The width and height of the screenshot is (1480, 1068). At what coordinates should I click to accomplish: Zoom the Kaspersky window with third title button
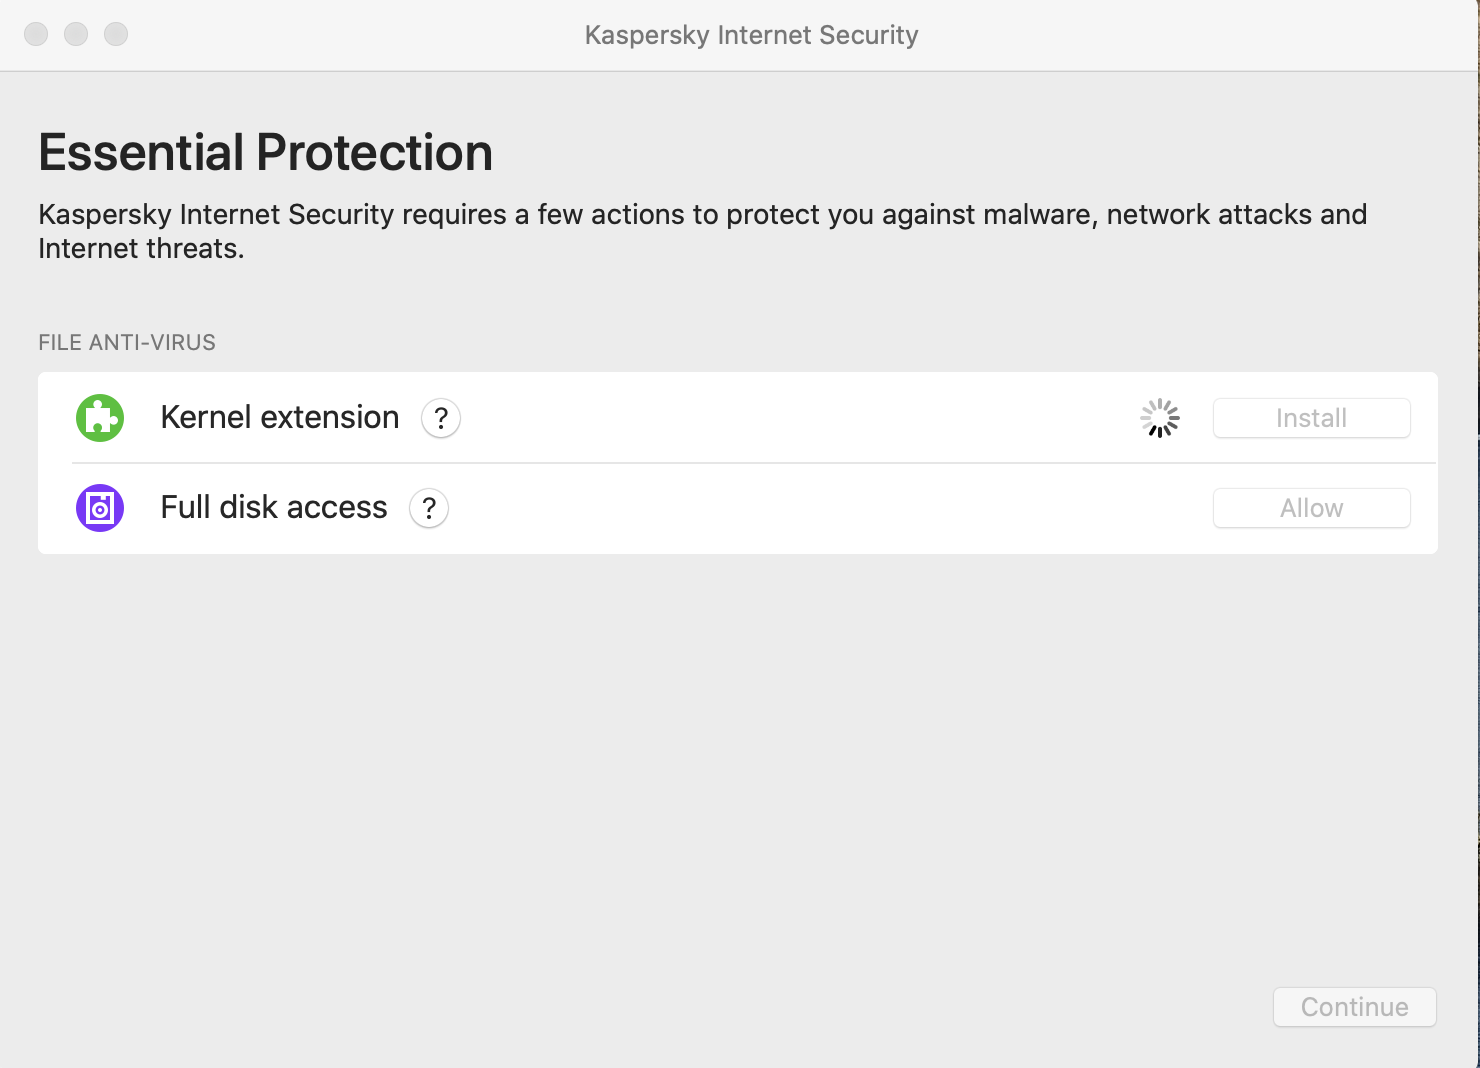coord(116,34)
